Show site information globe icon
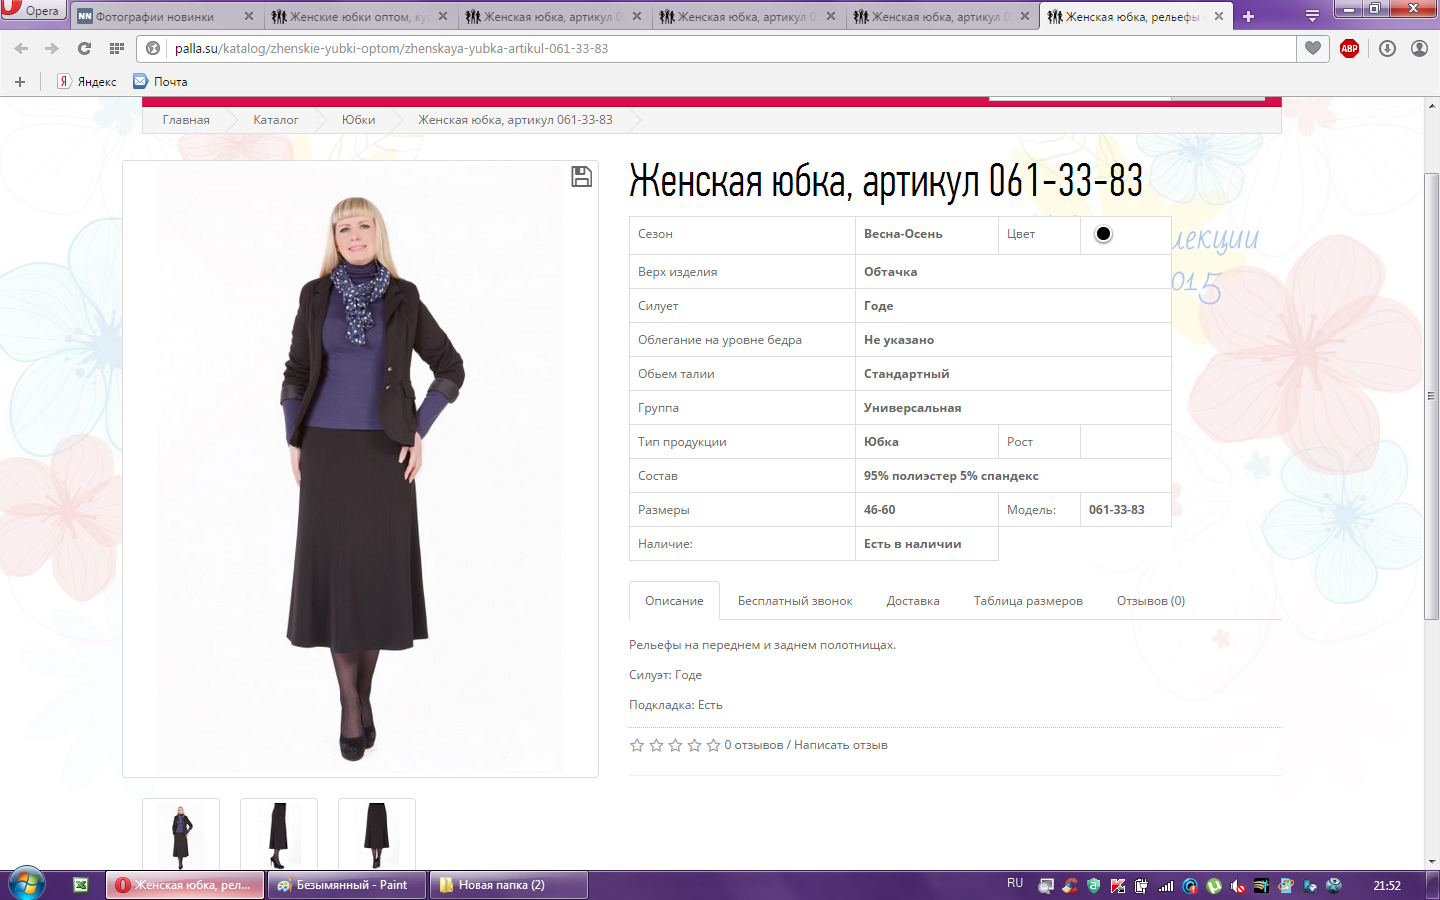 pyautogui.click(x=153, y=48)
